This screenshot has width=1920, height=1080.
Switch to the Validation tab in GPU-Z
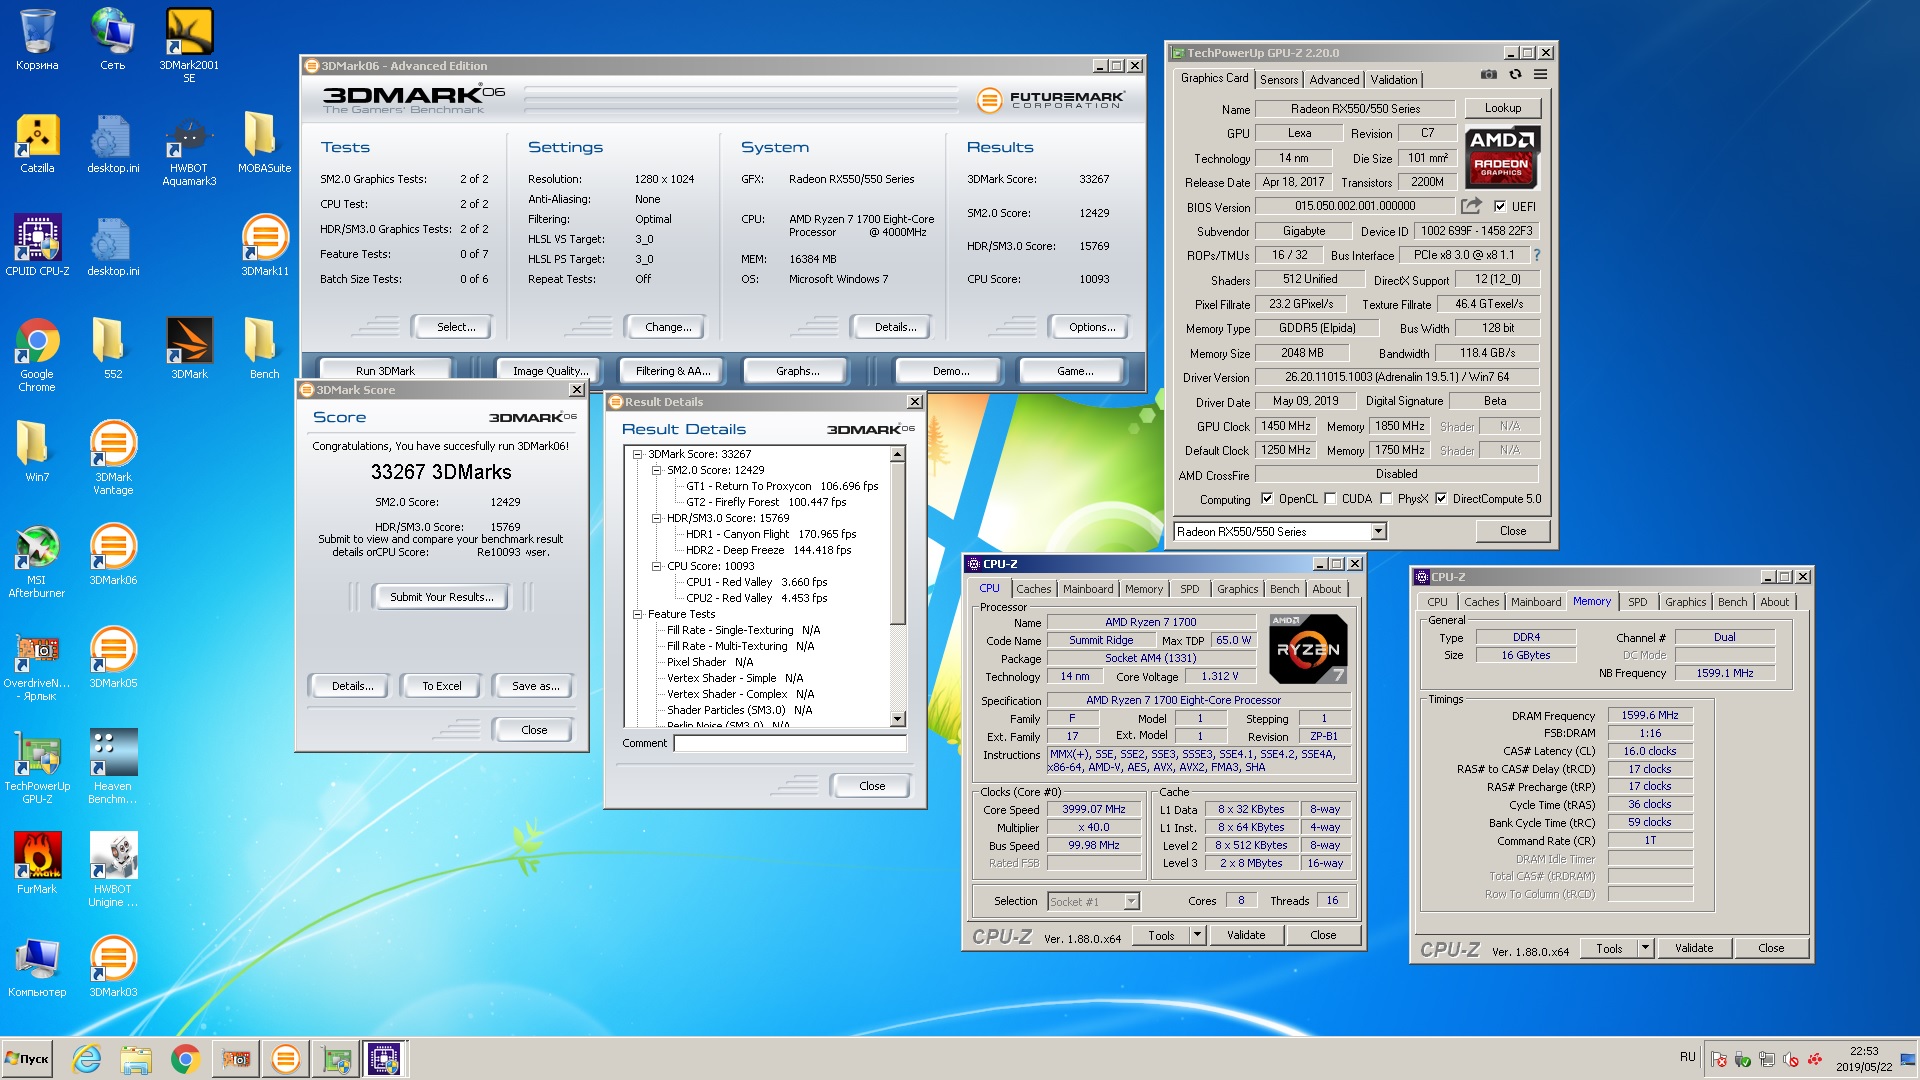pos(1393,80)
